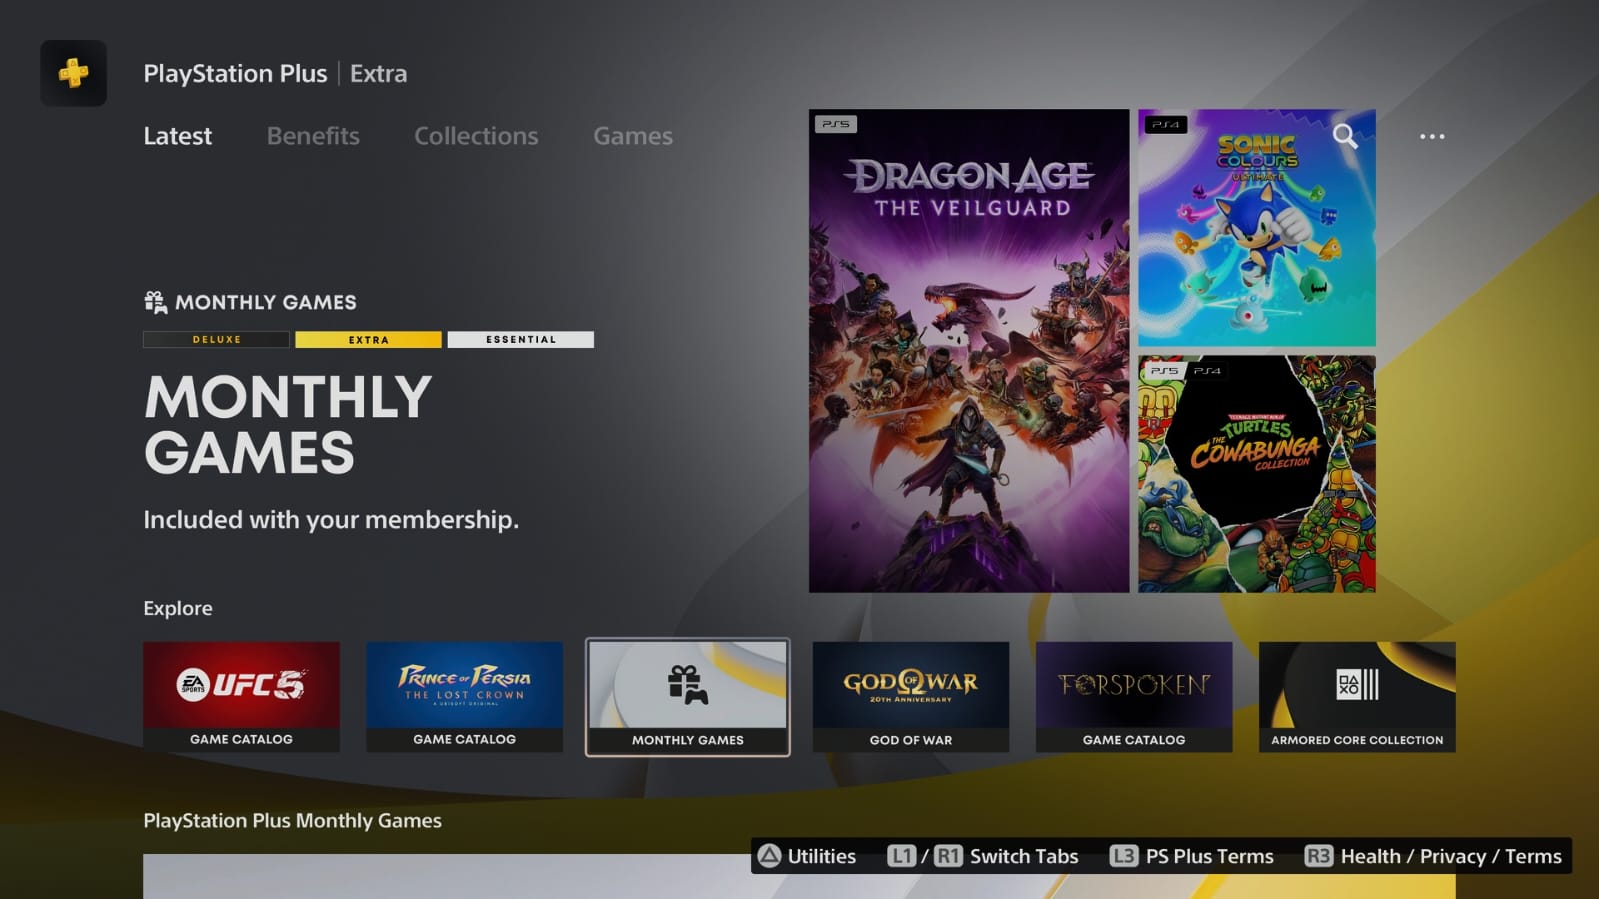
Task: Click the PS4 badge on Turtles Cowabunga cover
Action: tap(1207, 370)
